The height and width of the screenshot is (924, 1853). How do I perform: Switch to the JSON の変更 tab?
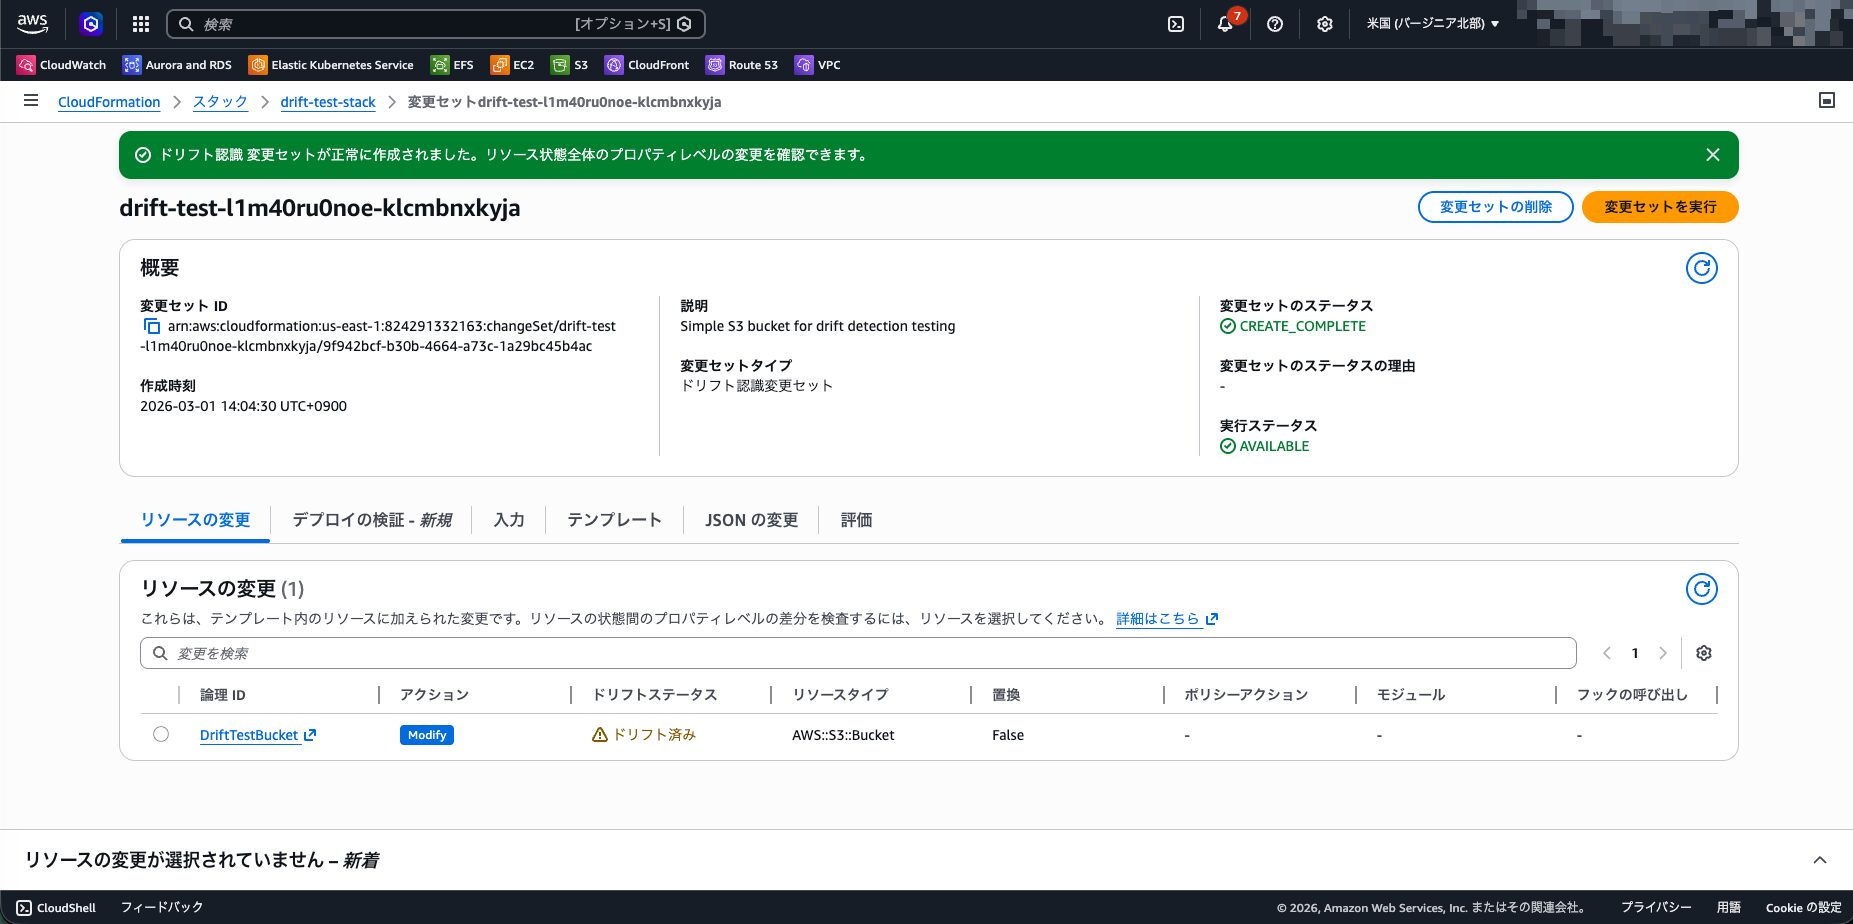point(751,520)
